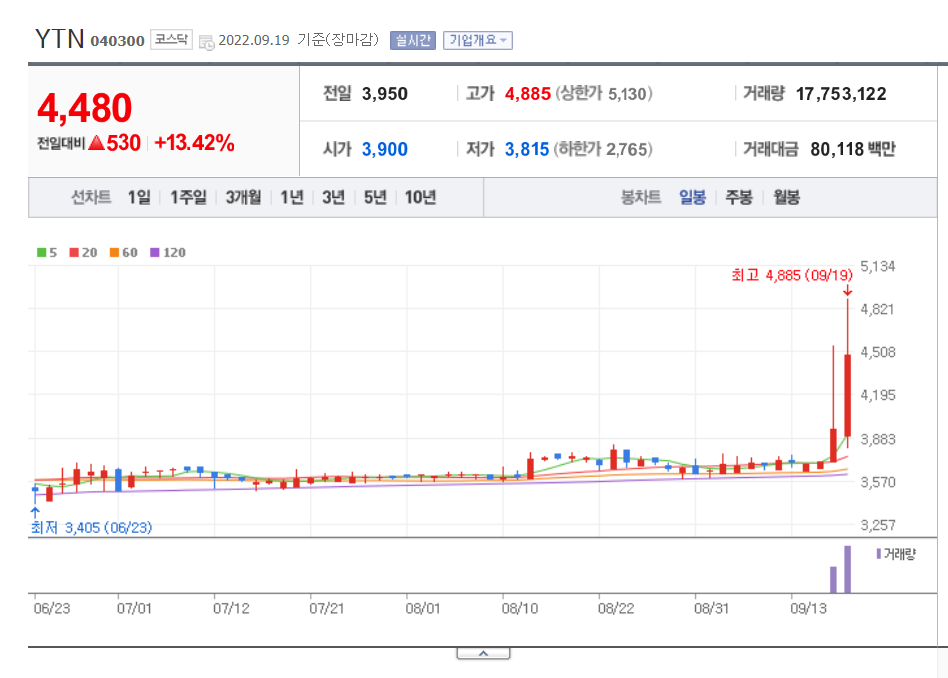This screenshot has height=678, width=948.
Task: Click the red 20-day moving average swatch
Action: (x=74, y=252)
